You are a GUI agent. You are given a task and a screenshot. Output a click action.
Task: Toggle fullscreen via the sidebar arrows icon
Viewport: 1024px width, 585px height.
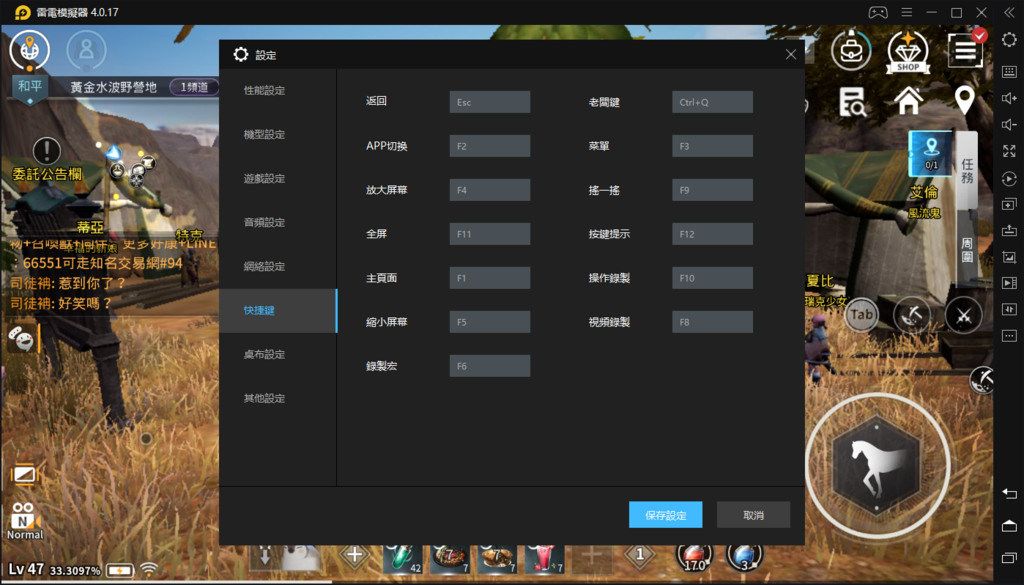point(1009,151)
